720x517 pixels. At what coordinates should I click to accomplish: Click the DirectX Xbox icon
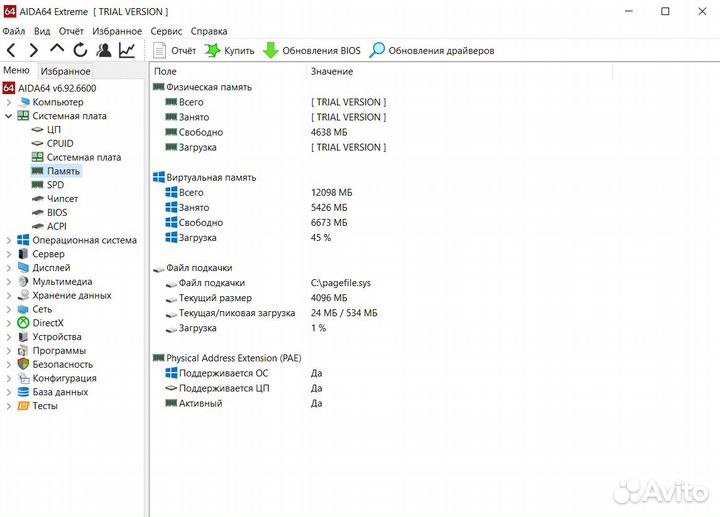click(23, 323)
